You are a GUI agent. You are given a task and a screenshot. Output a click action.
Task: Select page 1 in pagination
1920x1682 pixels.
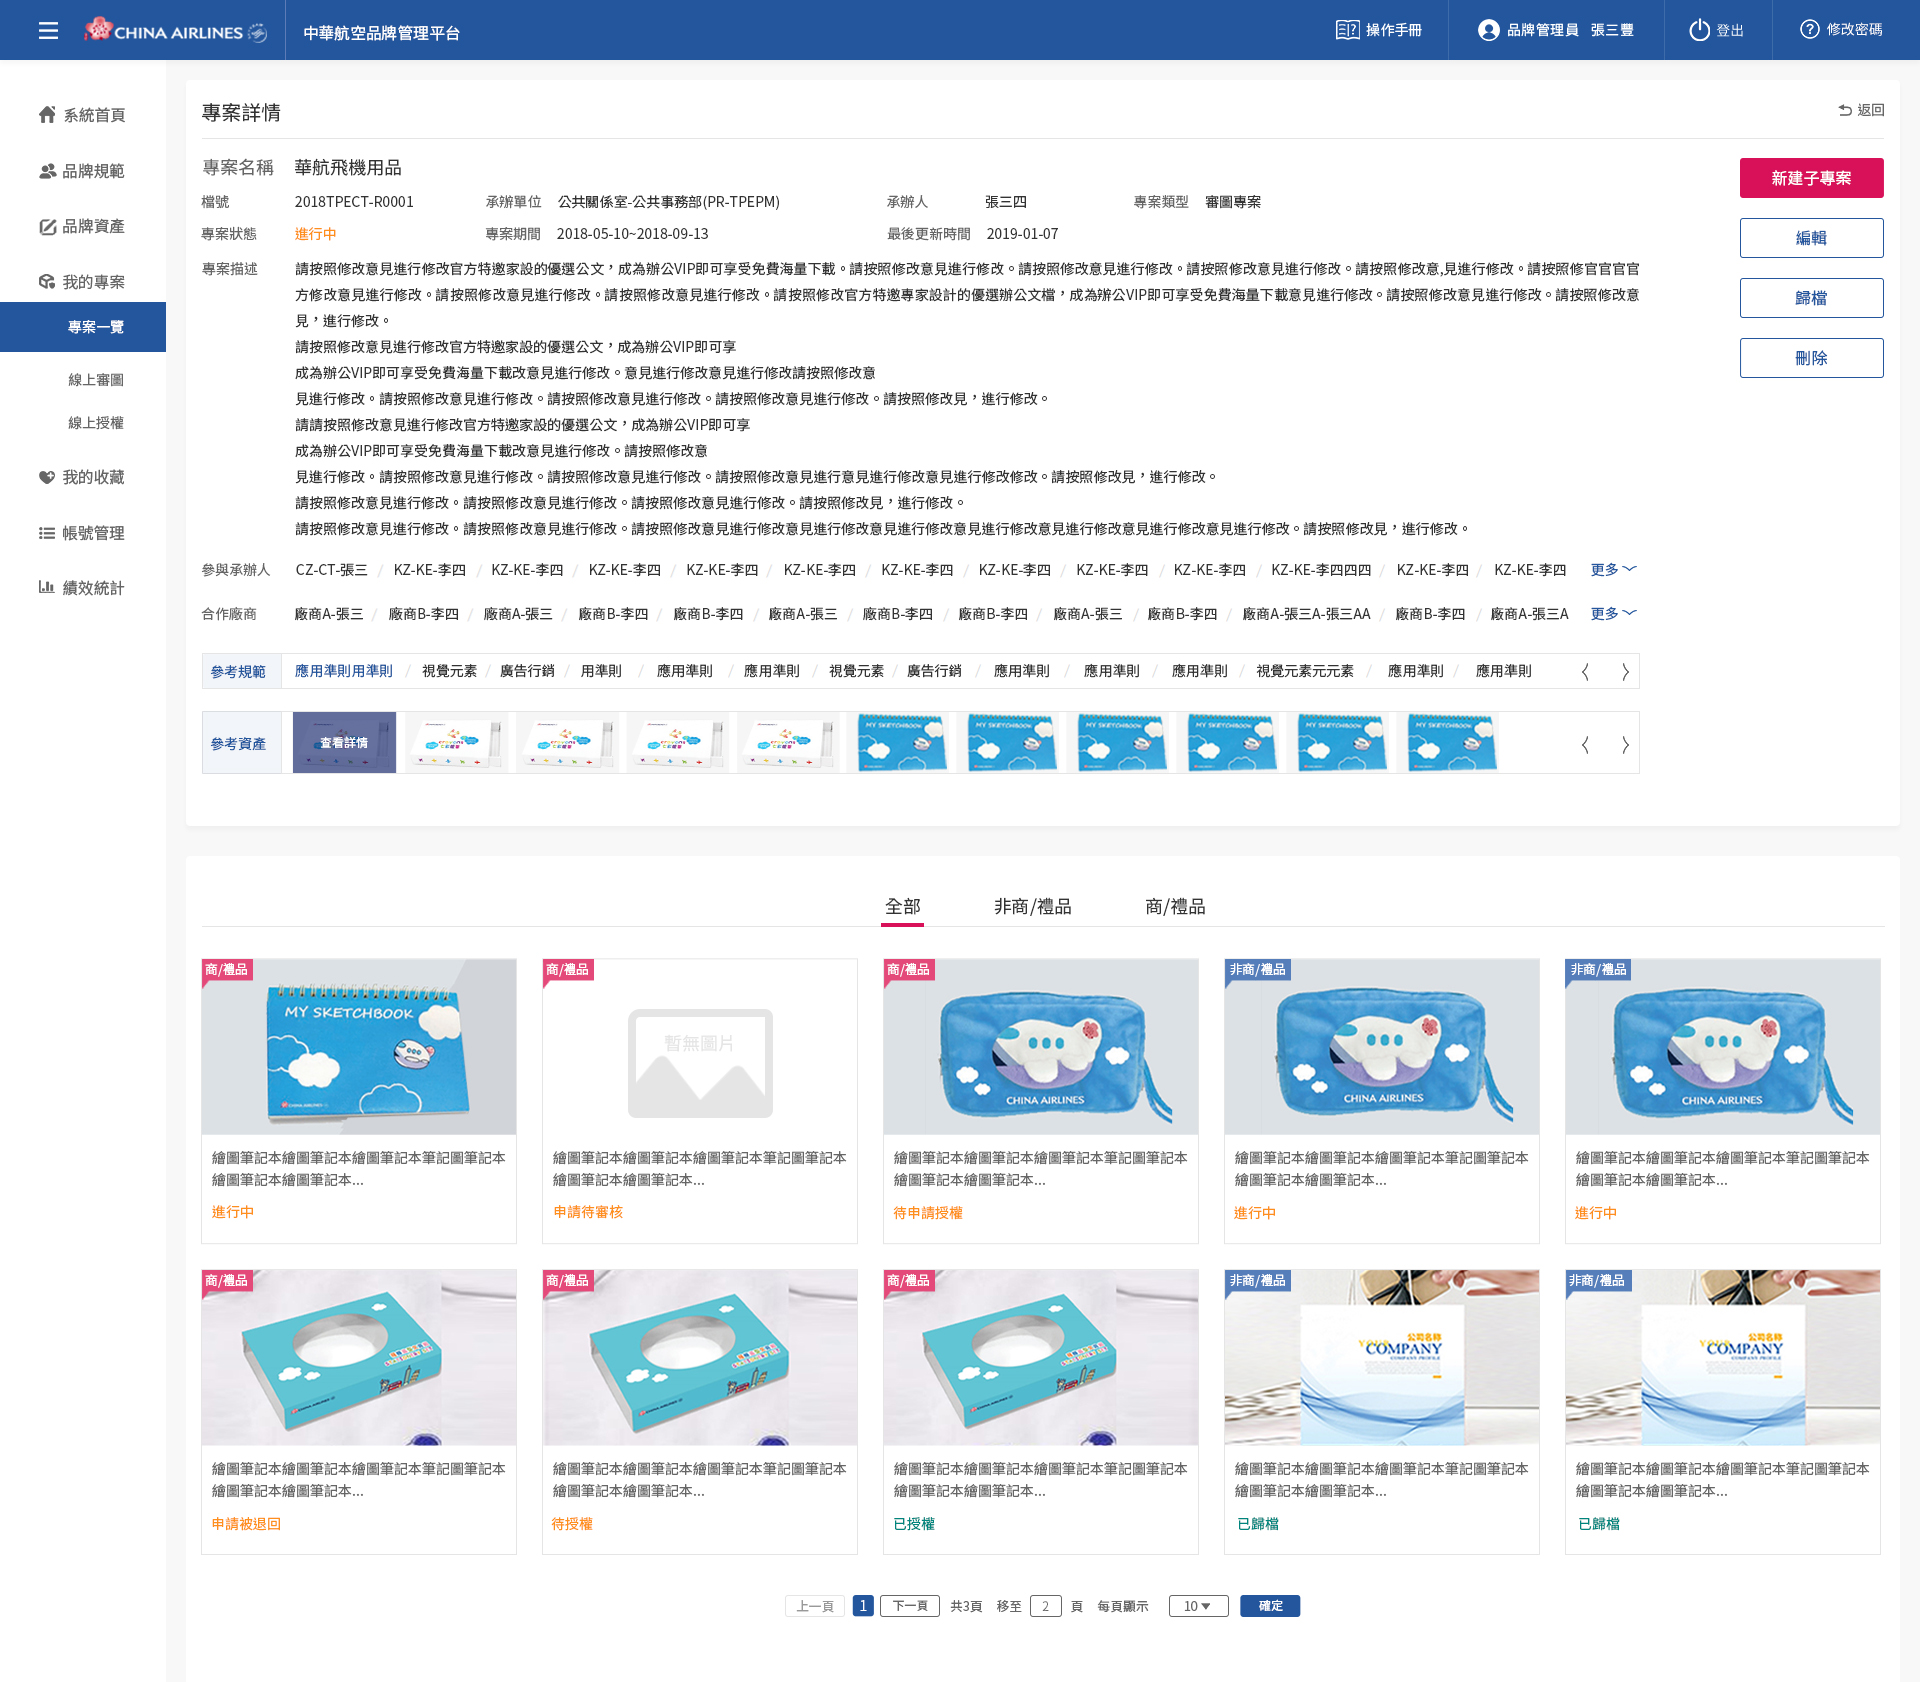click(x=863, y=1606)
